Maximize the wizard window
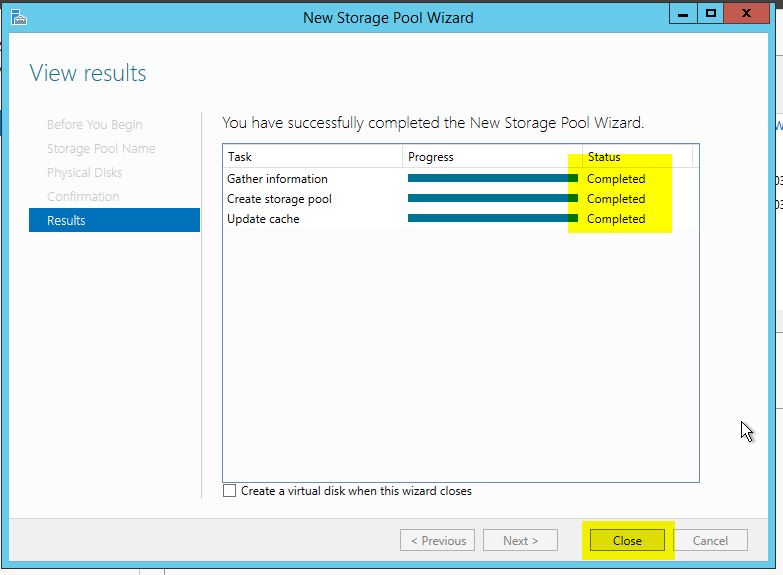Viewport: 783px width, 575px height. (711, 14)
